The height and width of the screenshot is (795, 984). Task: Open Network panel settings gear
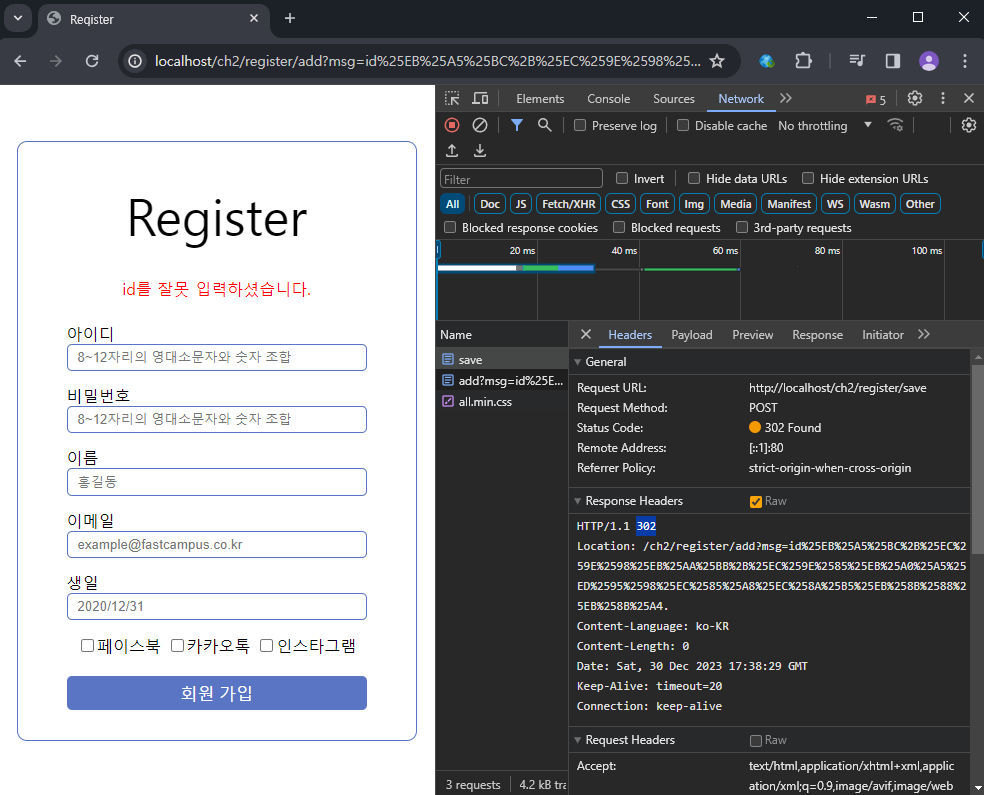point(969,125)
